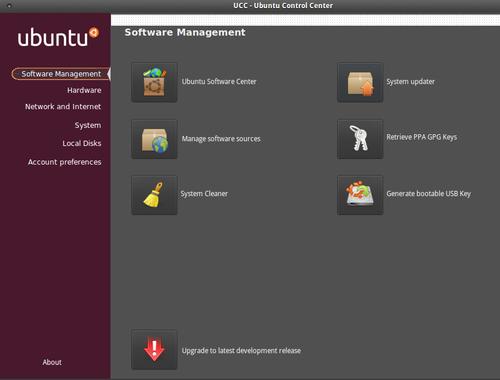This screenshot has height=380, width=500.
Task: Launch the System updater package icon
Action: [x=360, y=82]
